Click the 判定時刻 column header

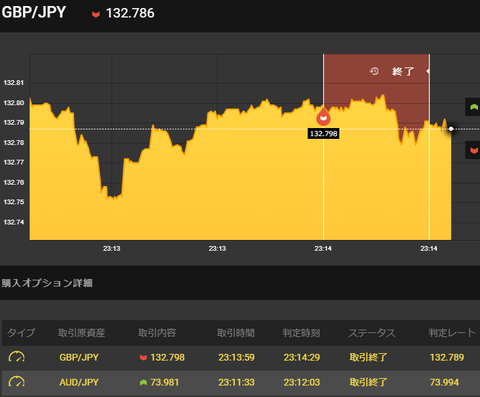click(x=301, y=333)
